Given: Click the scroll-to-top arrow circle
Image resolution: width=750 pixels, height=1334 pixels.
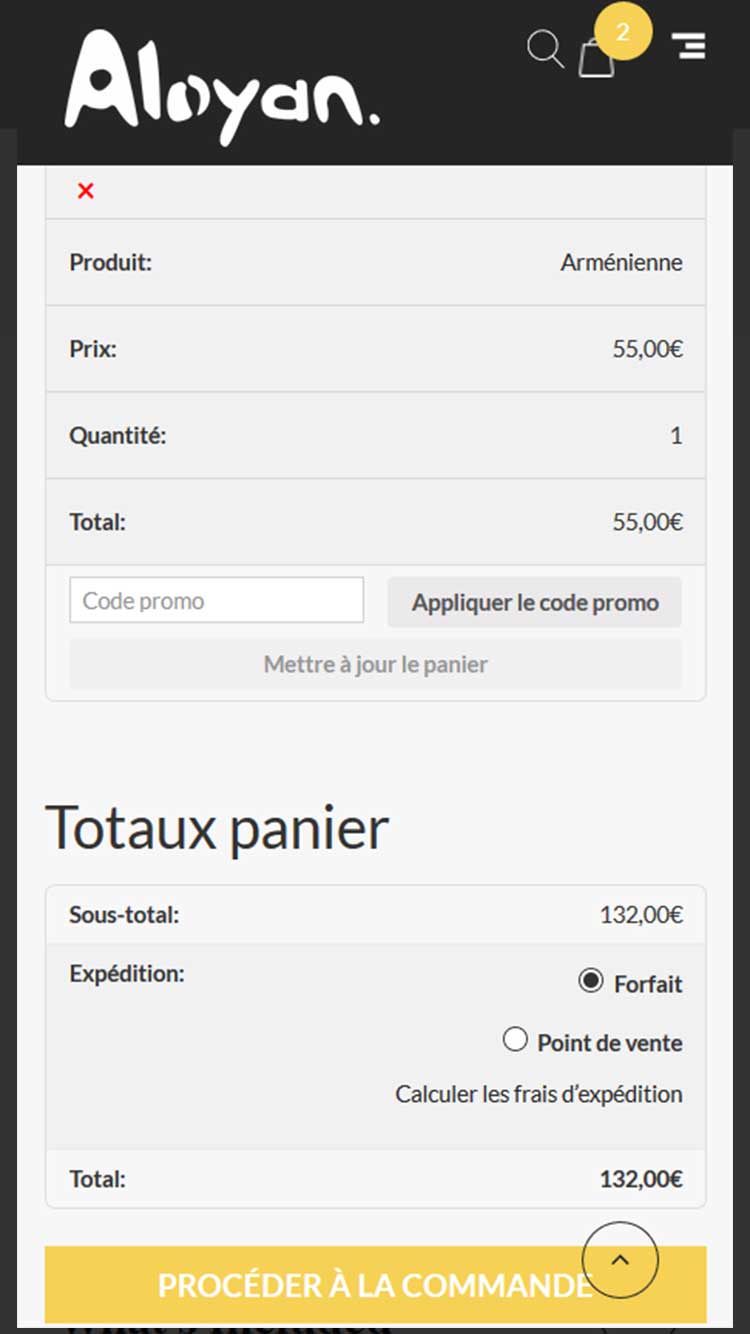Looking at the screenshot, I should coord(620,1260).
